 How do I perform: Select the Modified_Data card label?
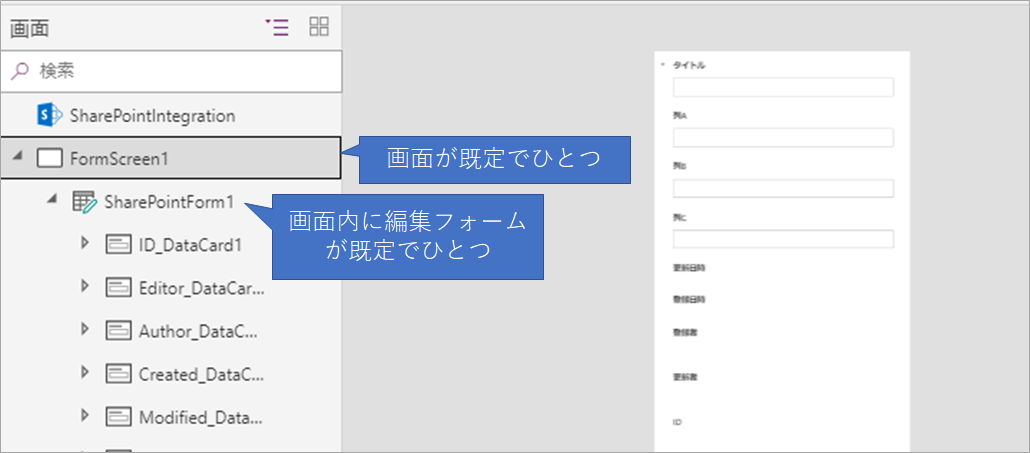point(201,417)
